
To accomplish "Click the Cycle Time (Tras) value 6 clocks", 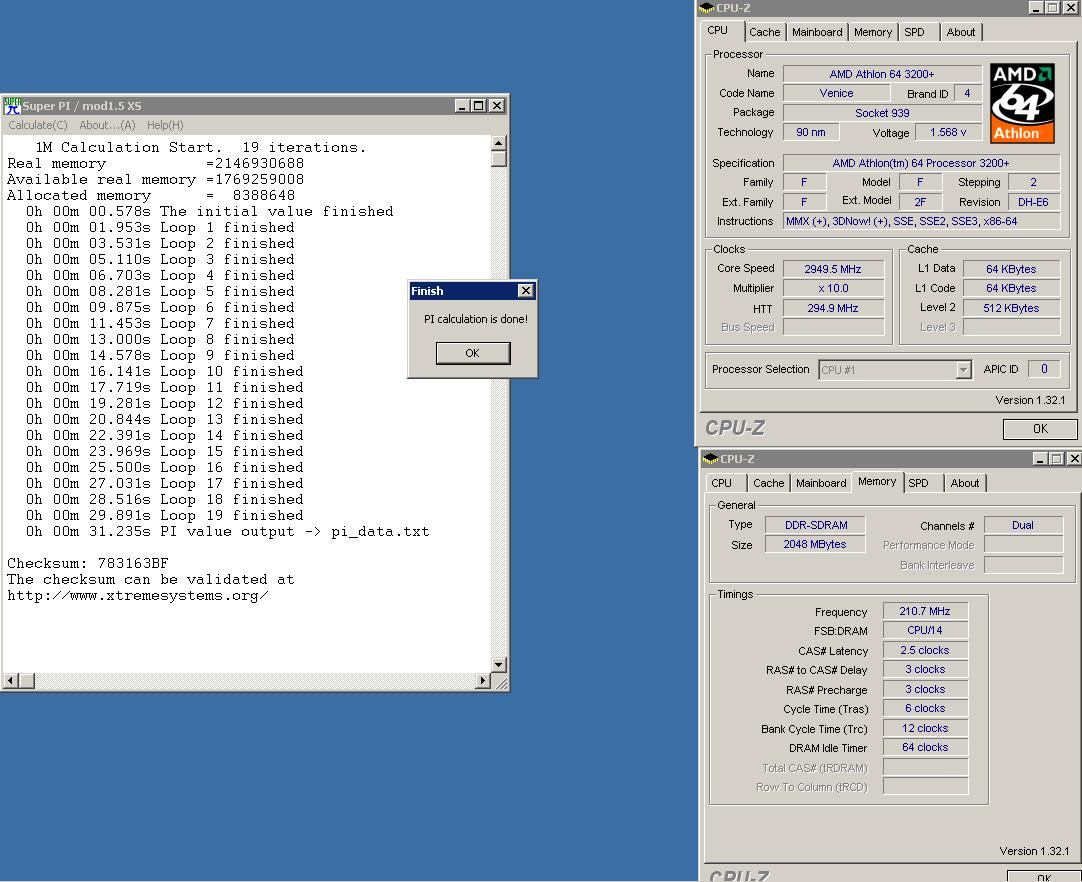I will tap(925, 708).
